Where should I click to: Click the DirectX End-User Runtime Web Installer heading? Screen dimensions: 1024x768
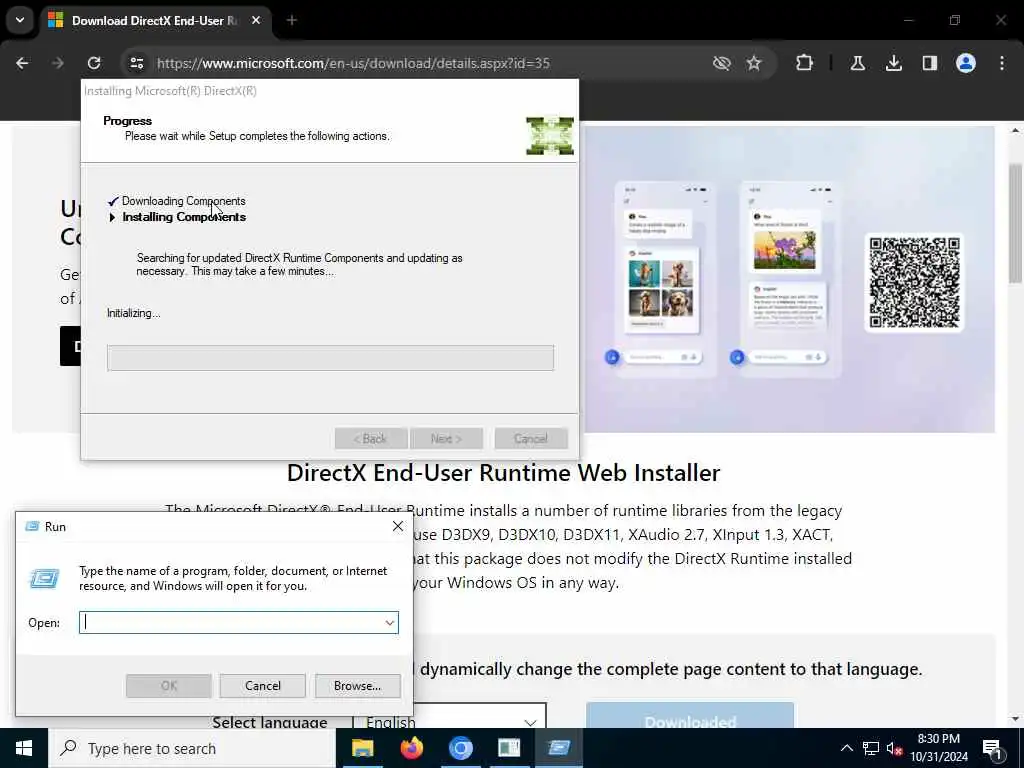[504, 473]
